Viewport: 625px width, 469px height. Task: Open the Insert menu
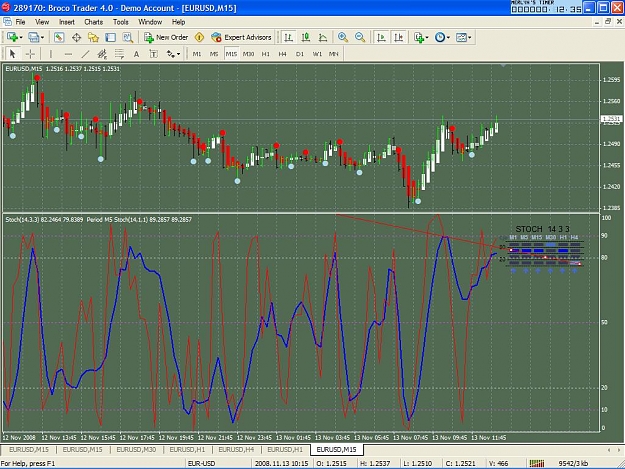click(67, 22)
